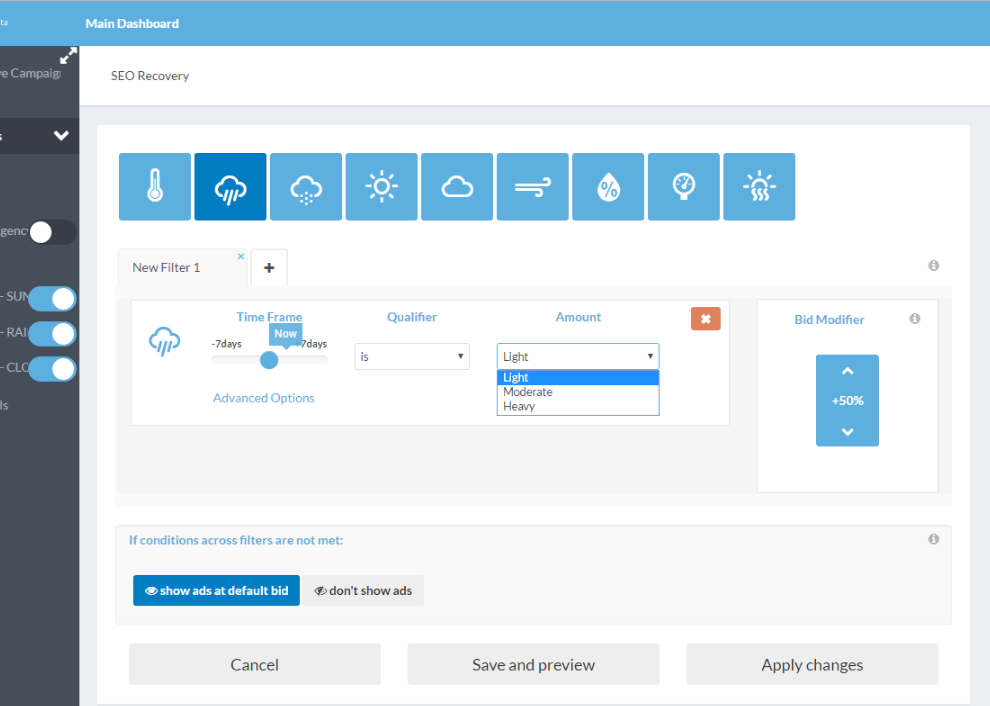Toggle the SUN campaign switch in sidebar
This screenshot has height=706, width=990.
tap(52, 298)
